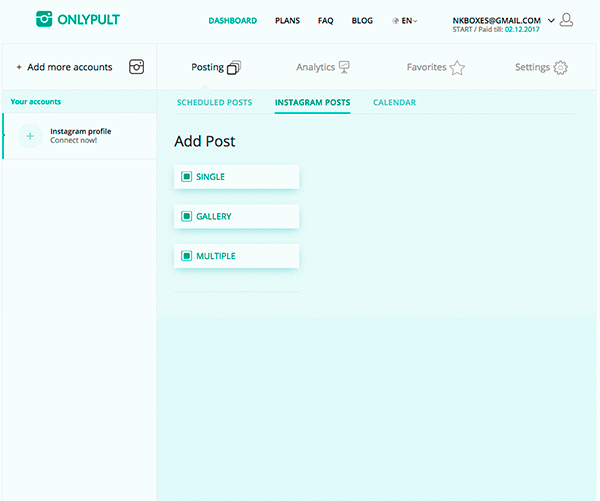This screenshot has width=600, height=501.
Task: Choose the SINGLE post type
Action: tap(236, 176)
